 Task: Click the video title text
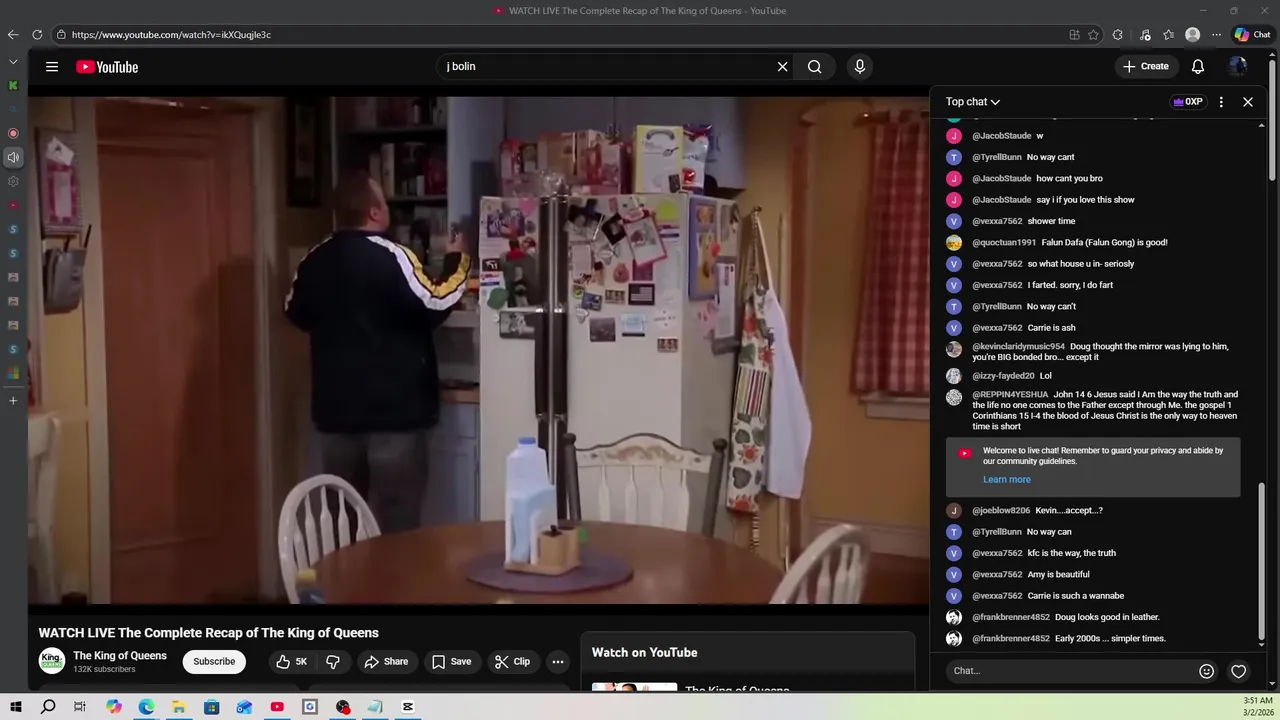click(x=208, y=633)
